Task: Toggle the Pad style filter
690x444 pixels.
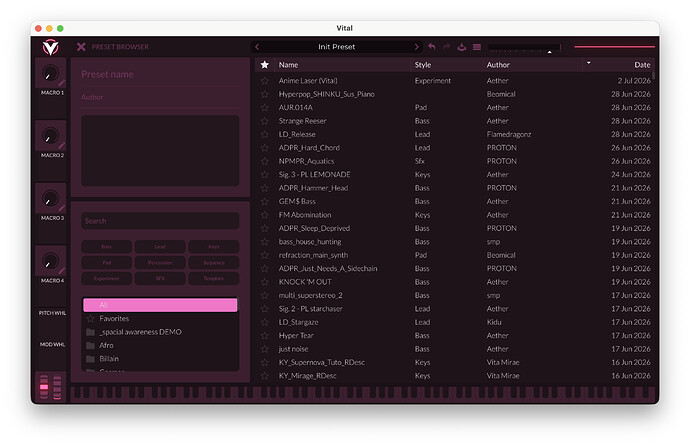Action: pyautogui.click(x=106, y=263)
